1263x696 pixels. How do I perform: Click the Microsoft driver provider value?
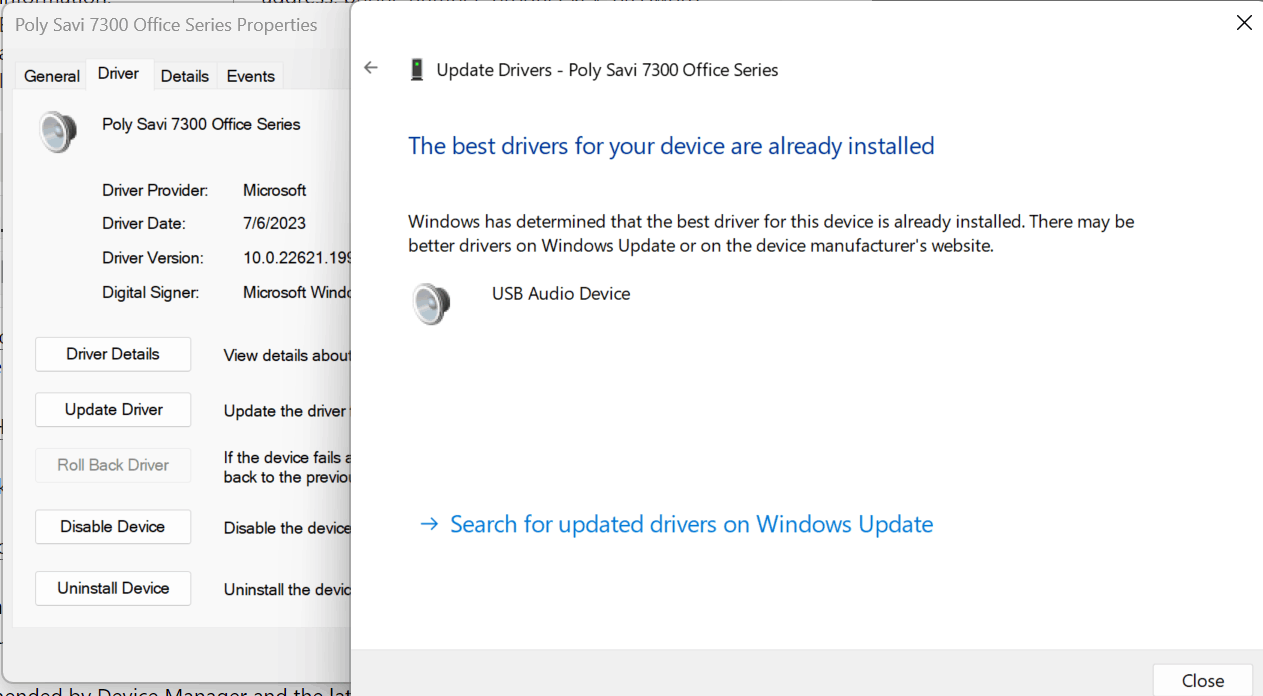point(275,190)
